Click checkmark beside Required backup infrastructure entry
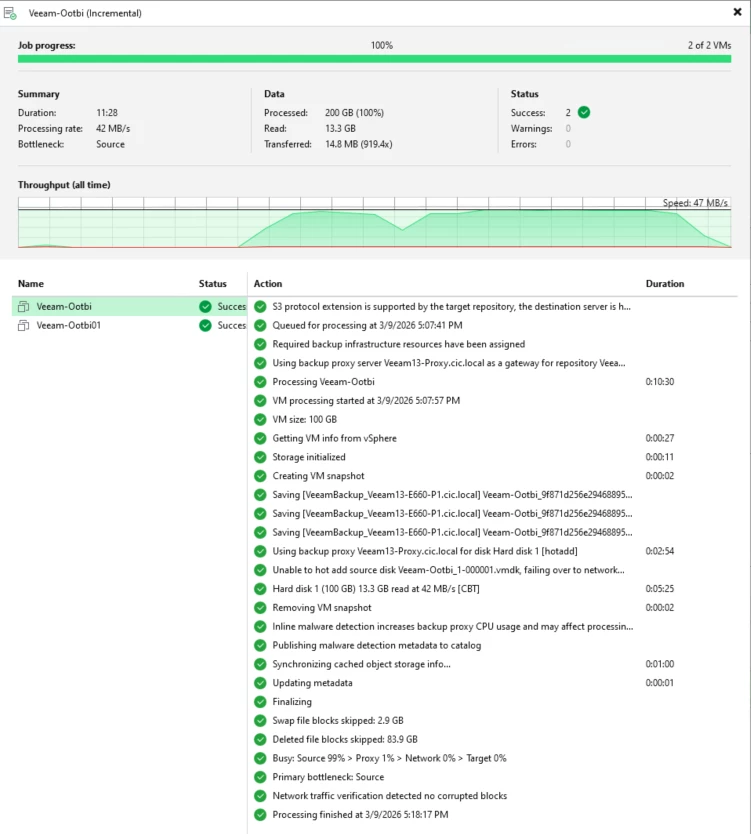Screen dimensions: 751x834 tap(260, 344)
